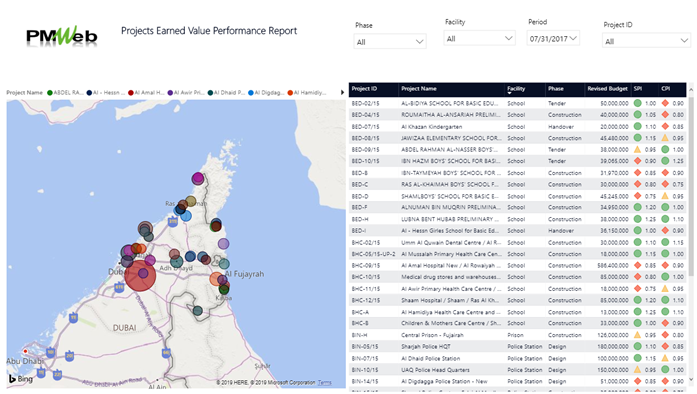Sort table by Project Name column header
This screenshot has width=697, height=394.
[419, 88]
